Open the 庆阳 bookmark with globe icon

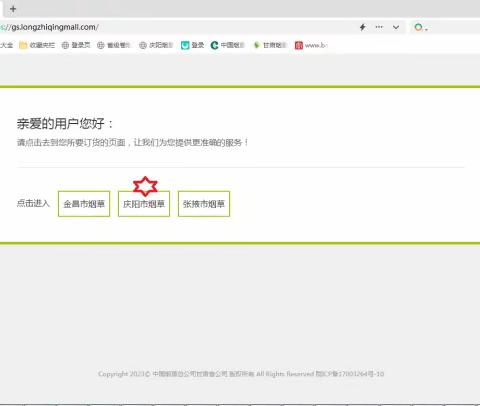156,45
